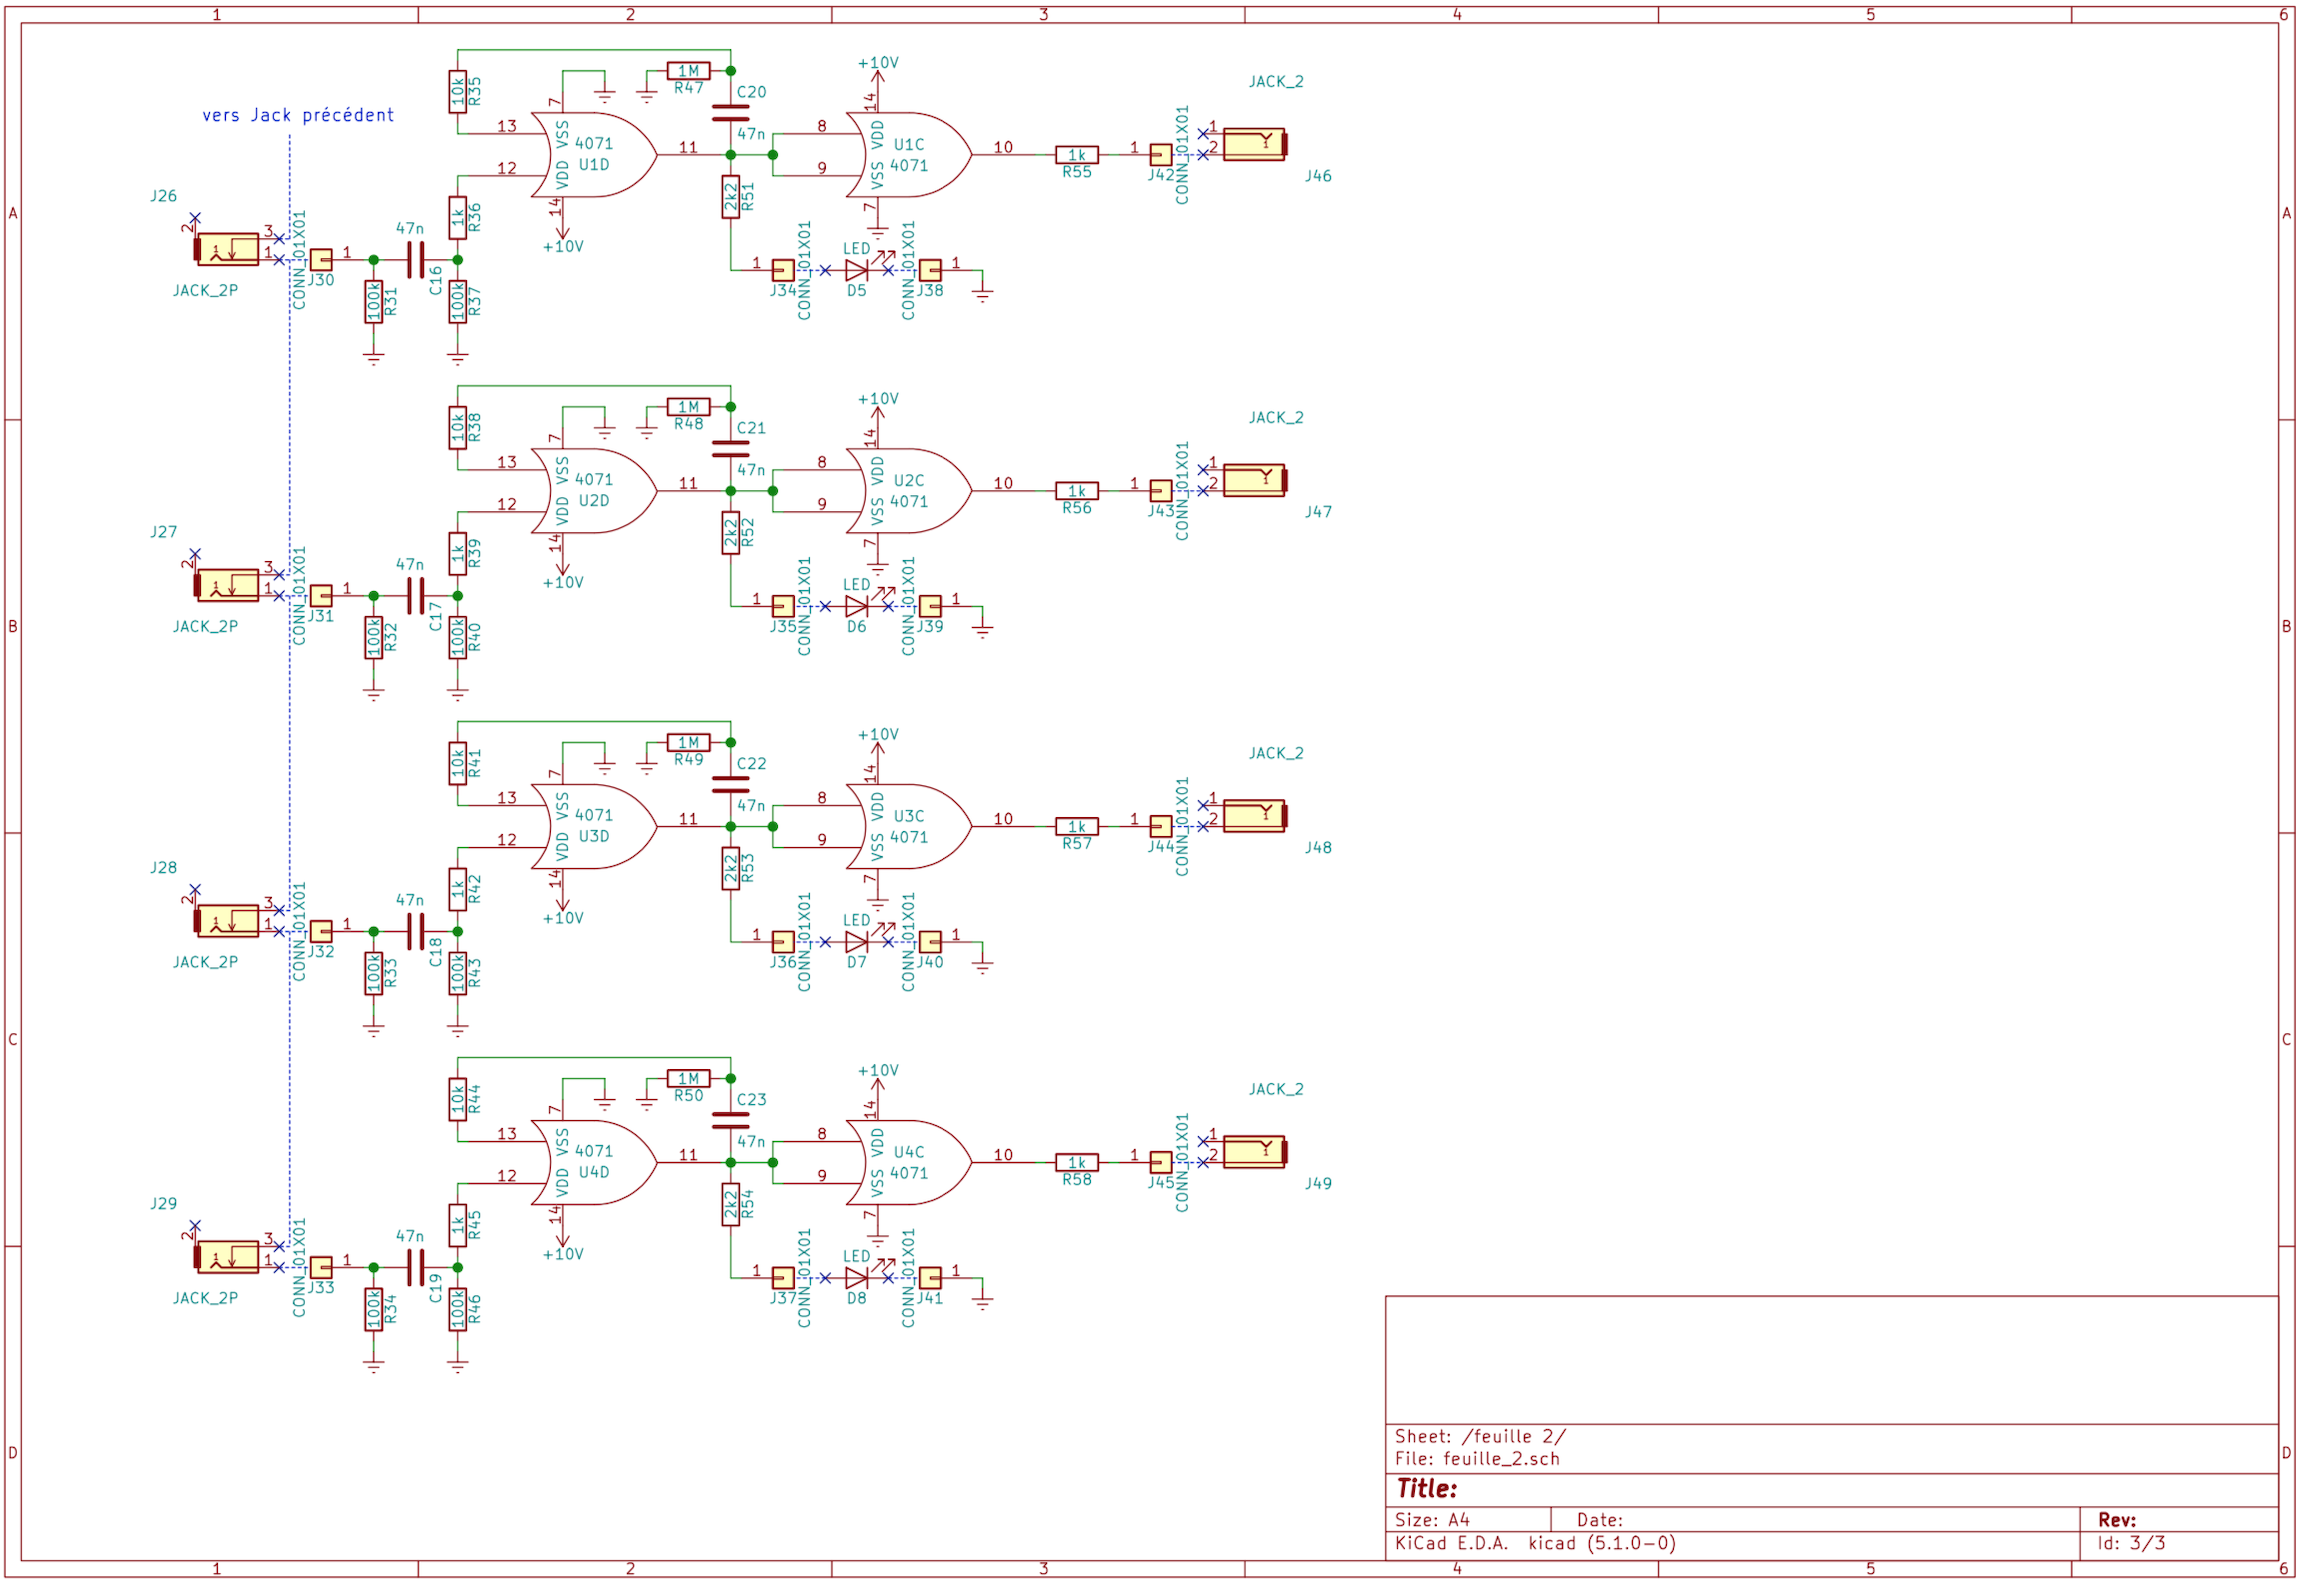Click the U1D 4071 OR gate symbol

pyautogui.click(x=592, y=154)
